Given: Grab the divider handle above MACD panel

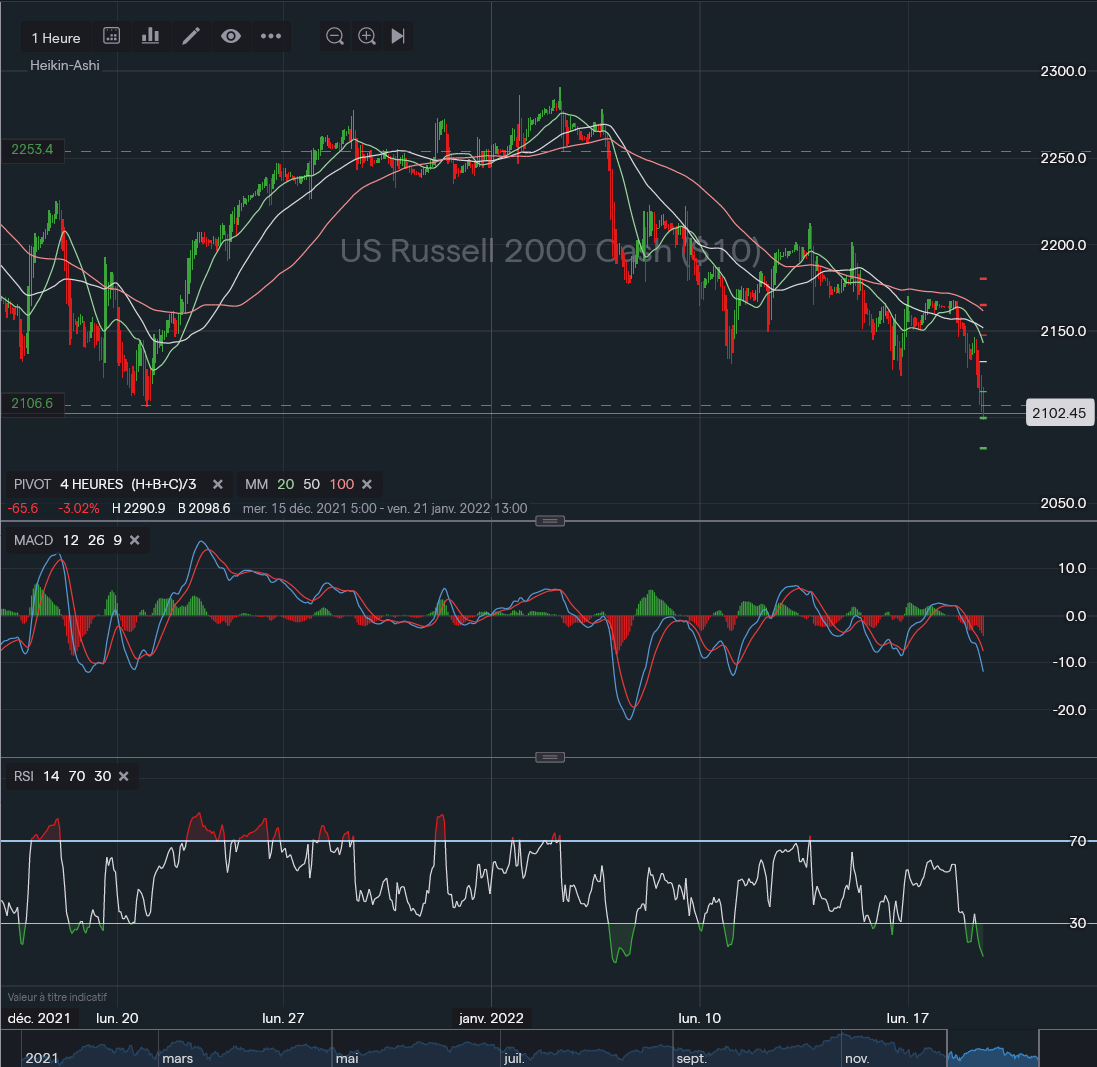Looking at the screenshot, I should pyautogui.click(x=550, y=521).
